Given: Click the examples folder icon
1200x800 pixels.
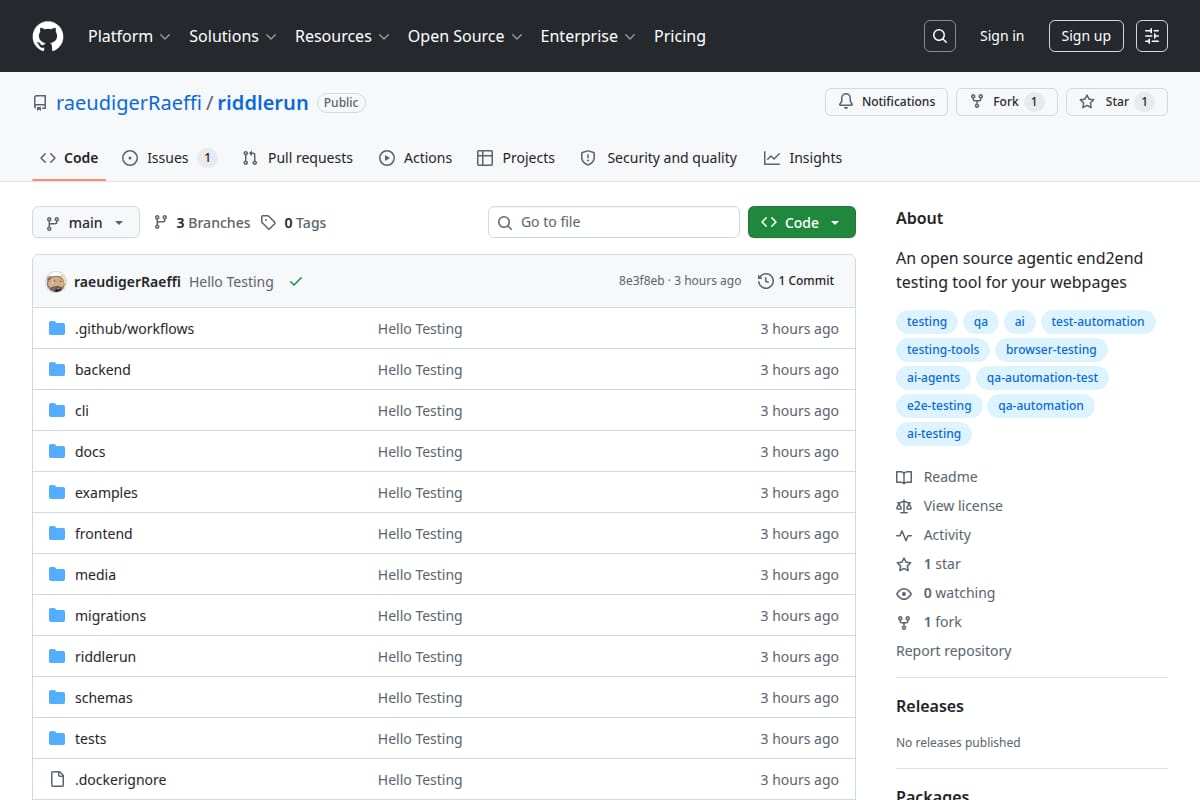Looking at the screenshot, I should pyautogui.click(x=57, y=493).
